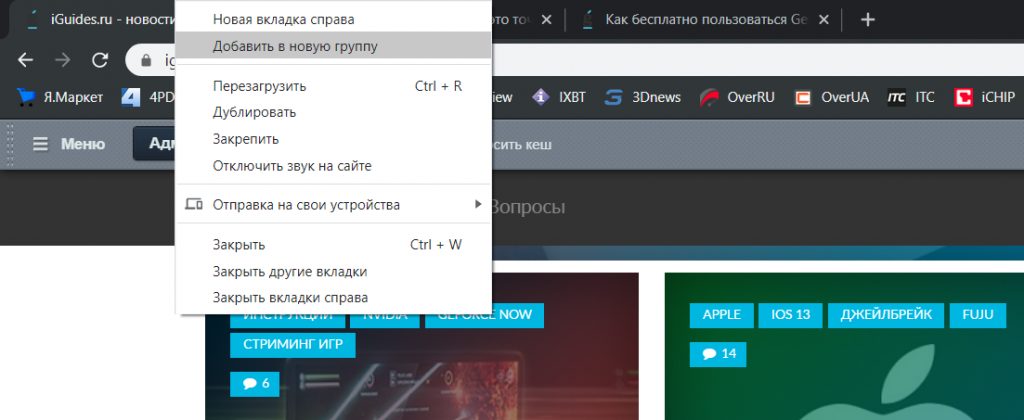Click the СТРИМИНГ ИГР tag
Image resolution: width=1024 pixels, height=420 pixels.
click(293, 345)
